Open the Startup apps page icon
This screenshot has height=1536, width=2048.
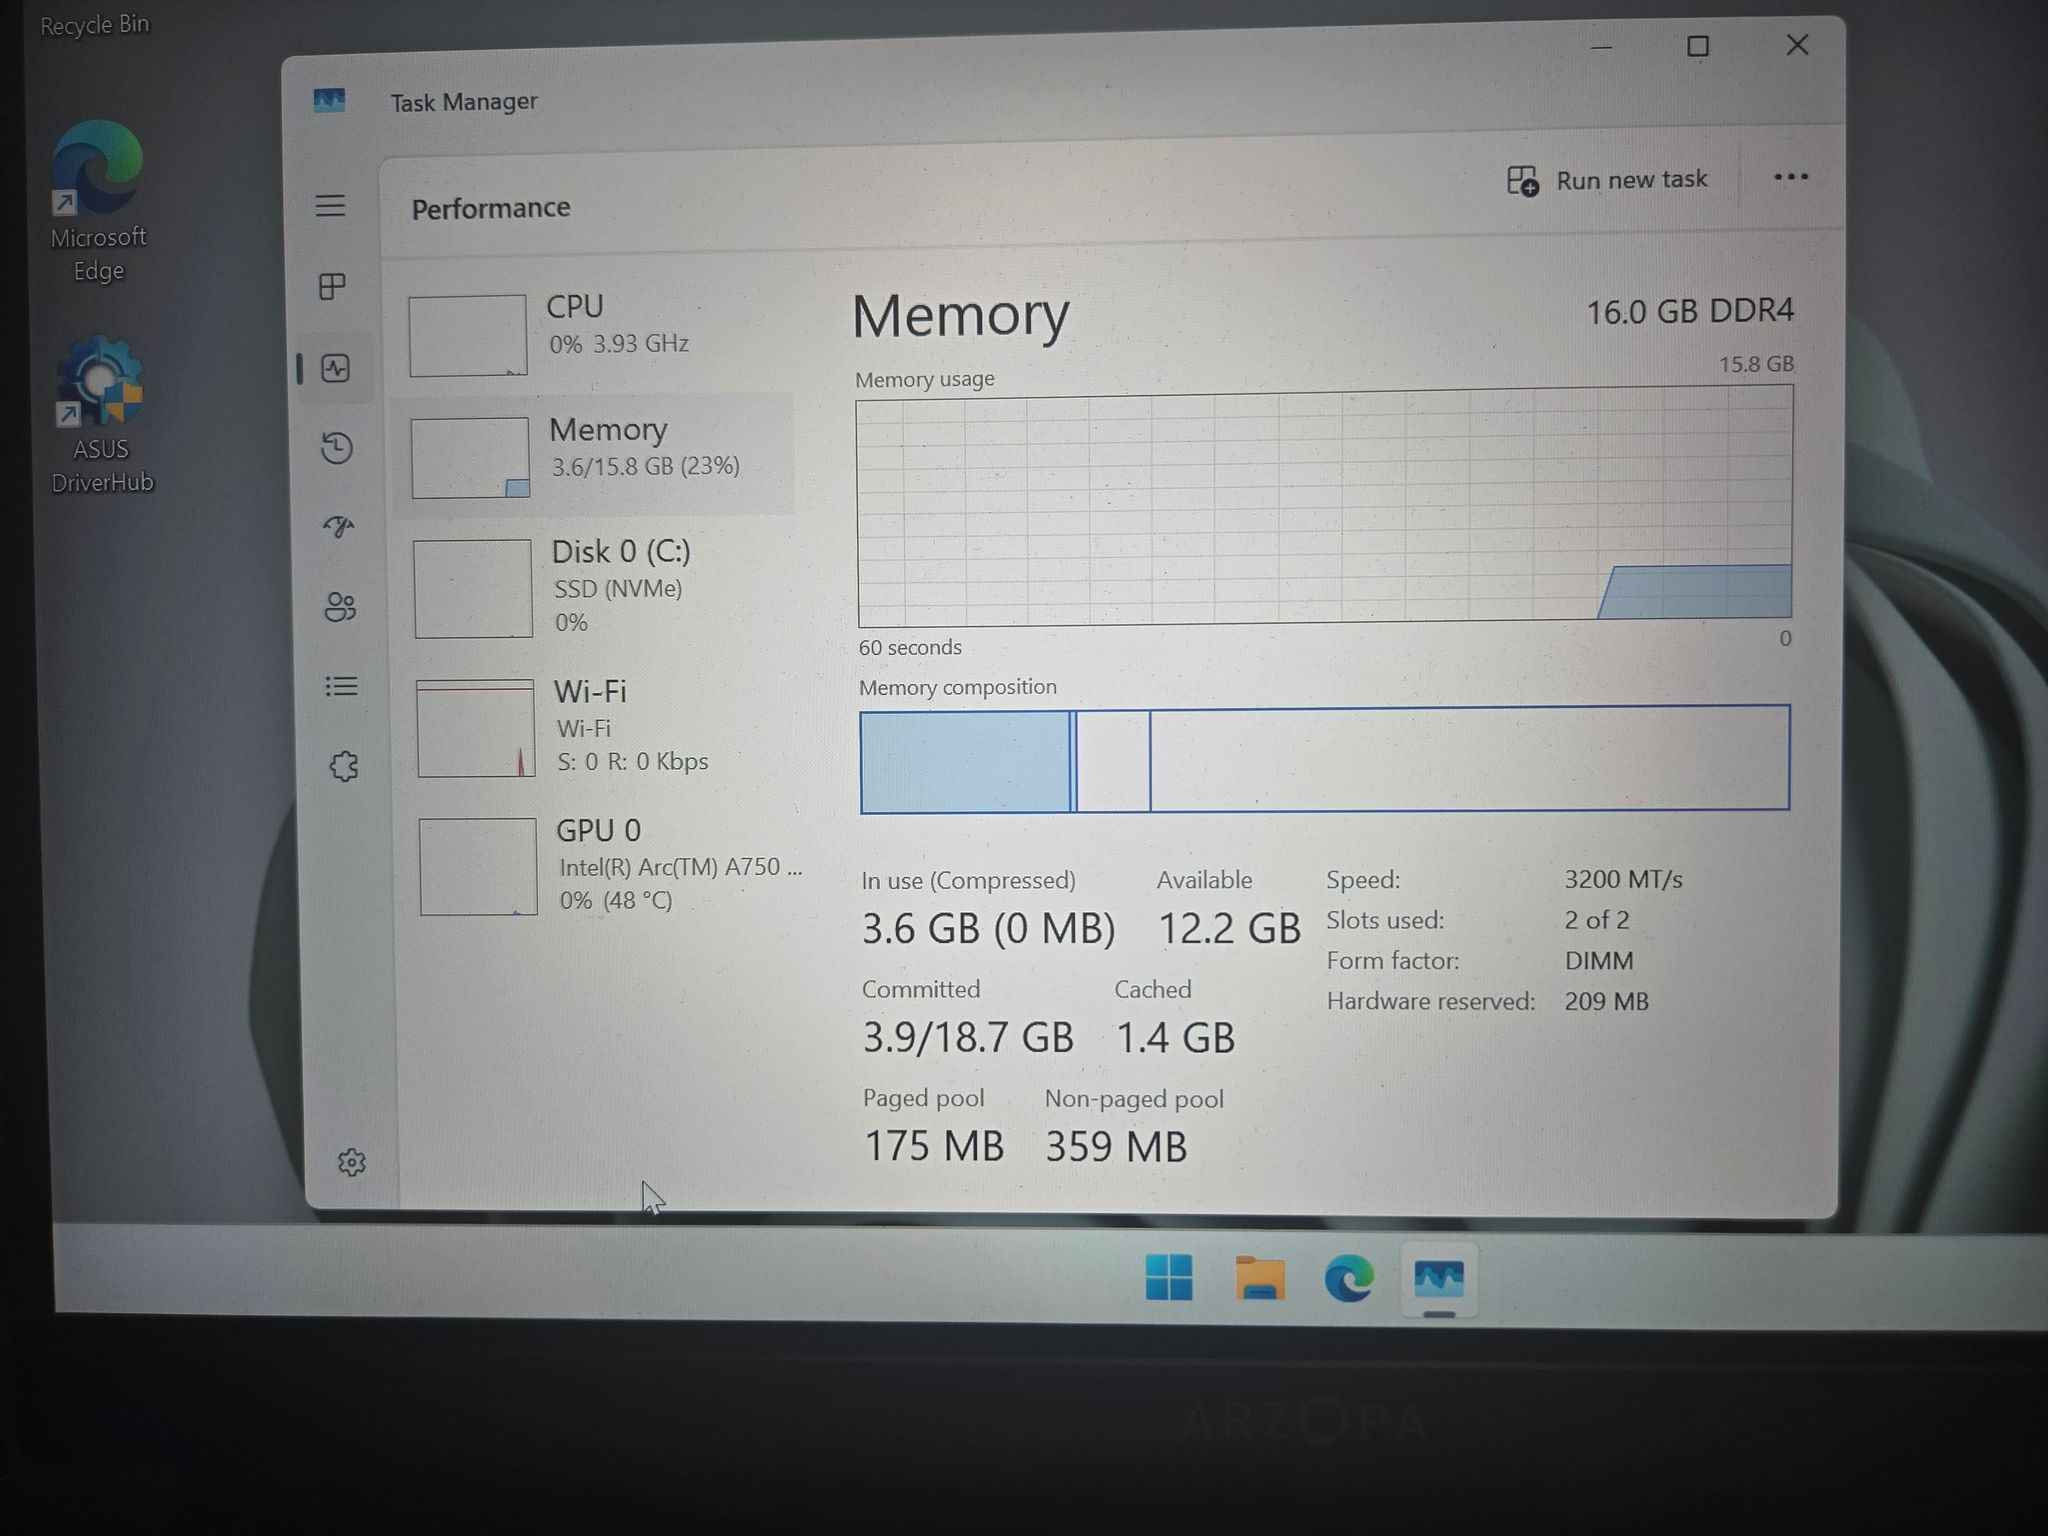[x=339, y=526]
